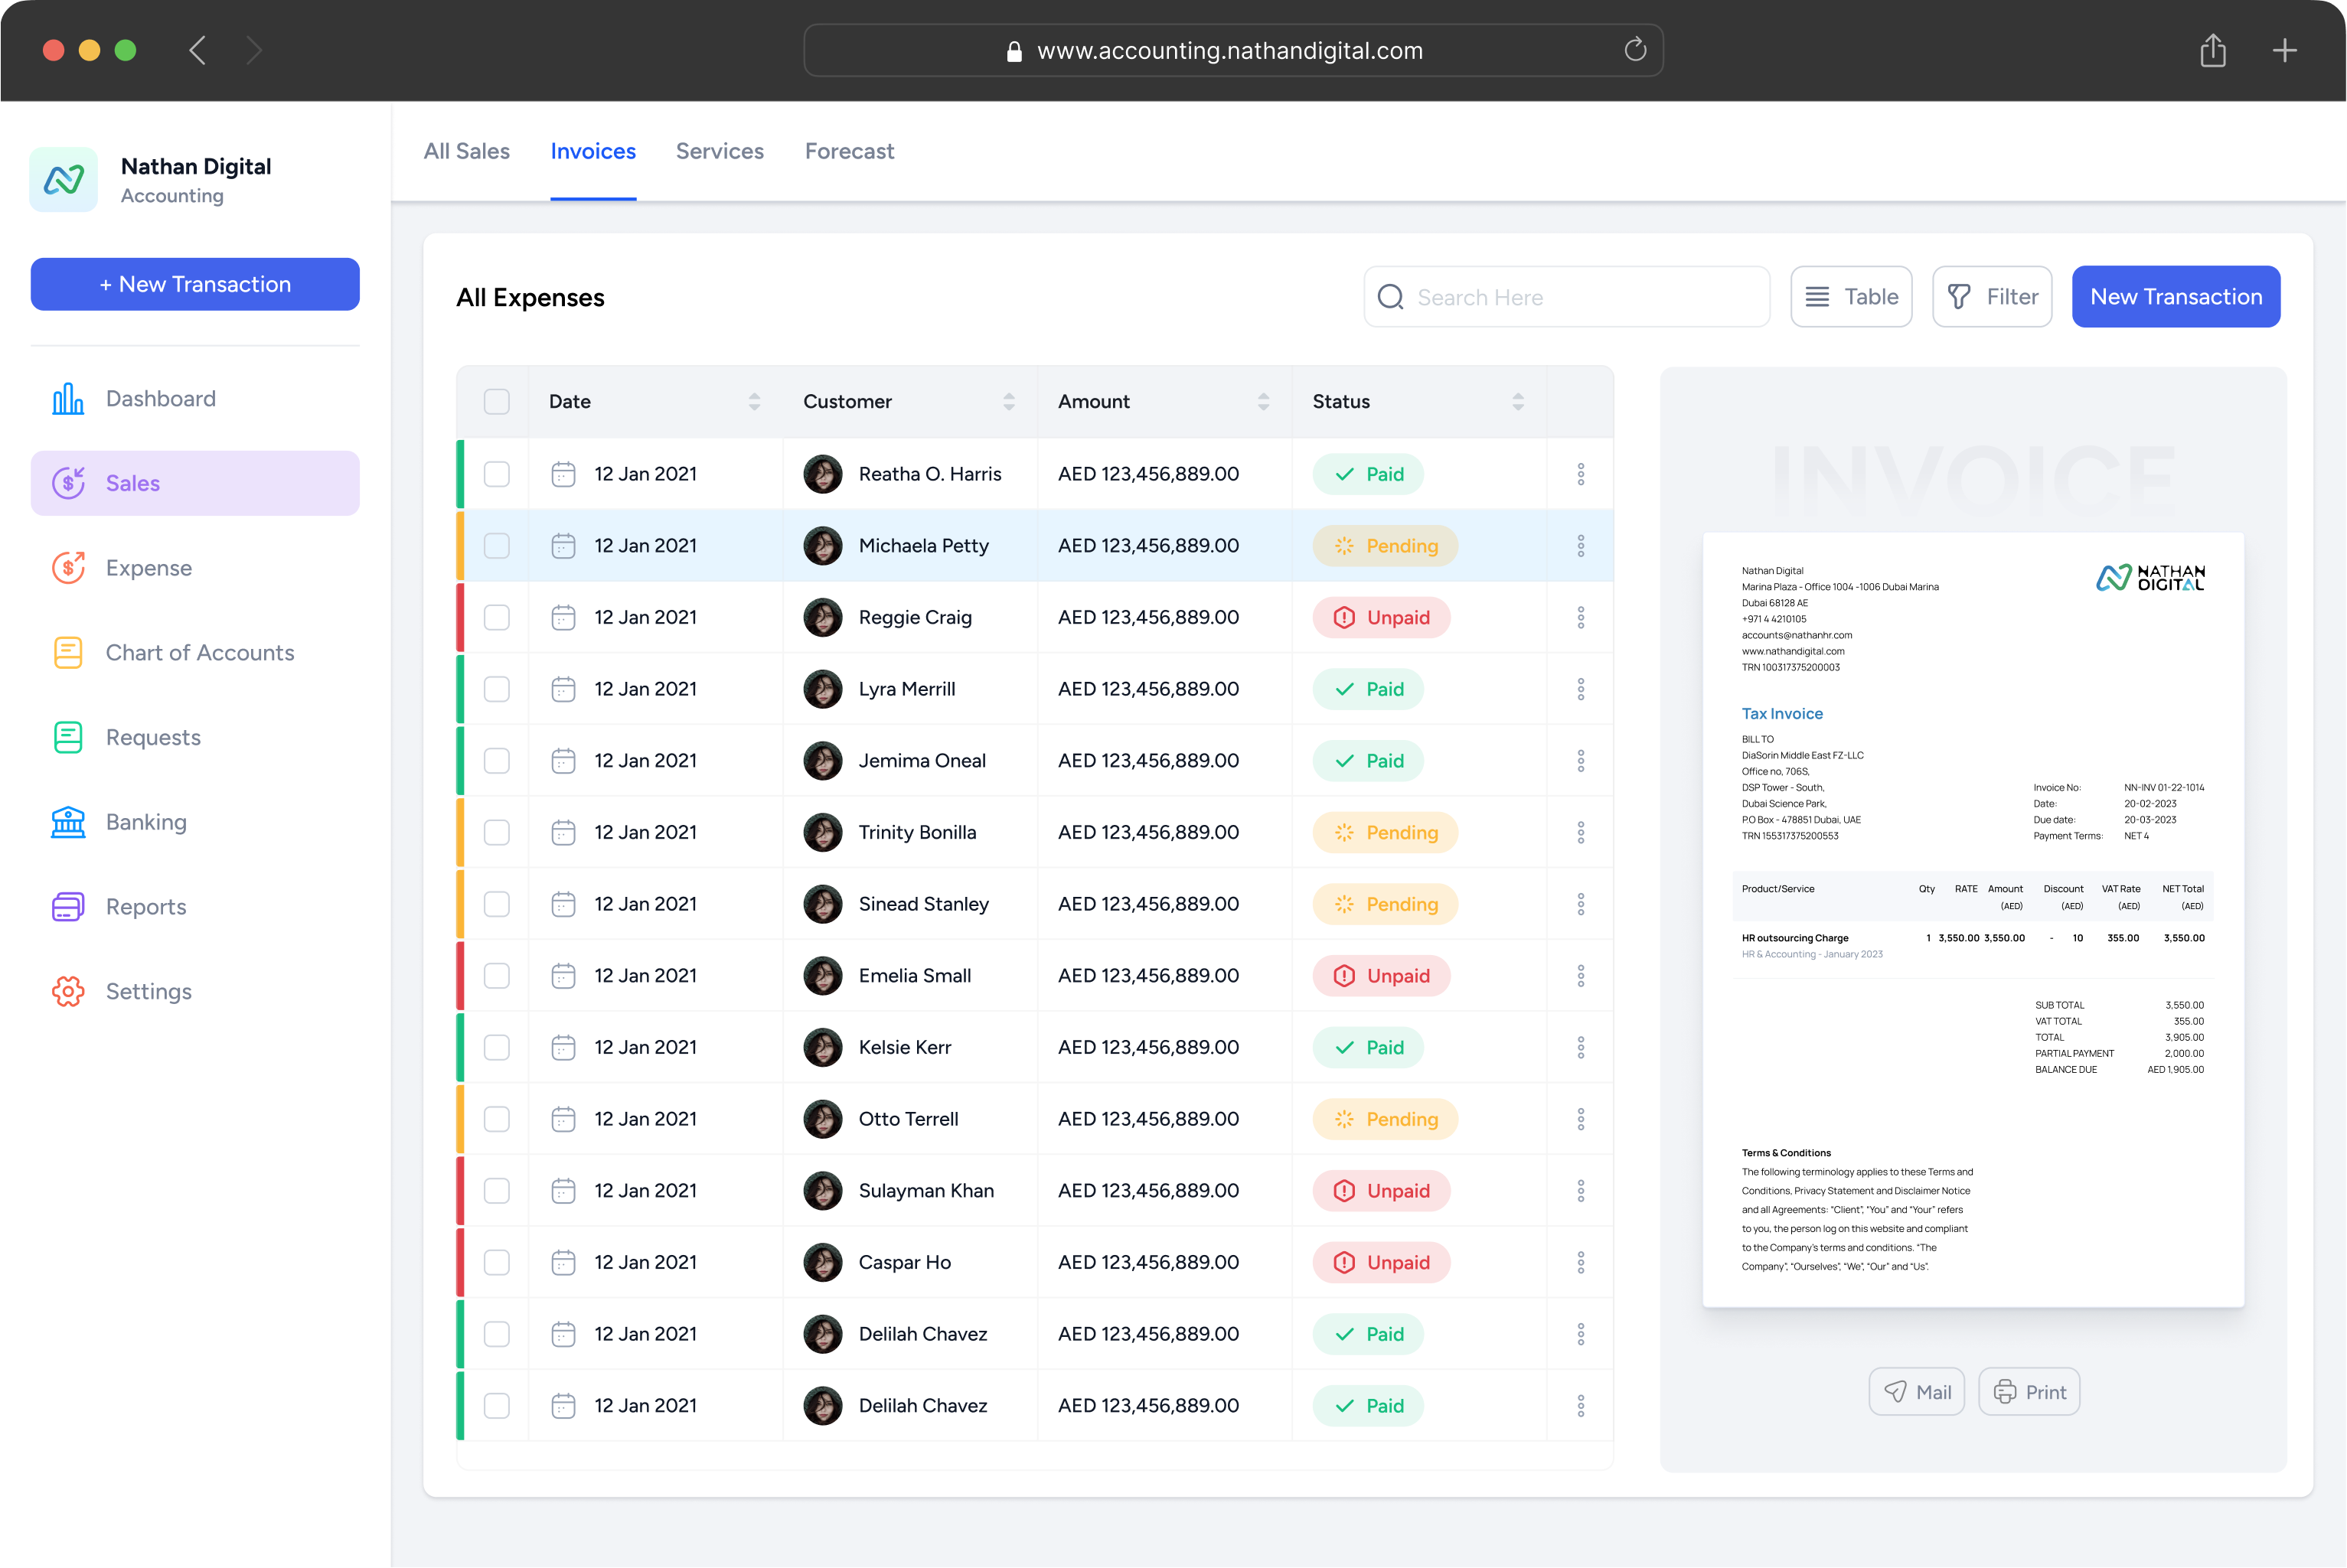
Task: Click calendar icon in Lyra Merrill row
Action: (x=564, y=689)
